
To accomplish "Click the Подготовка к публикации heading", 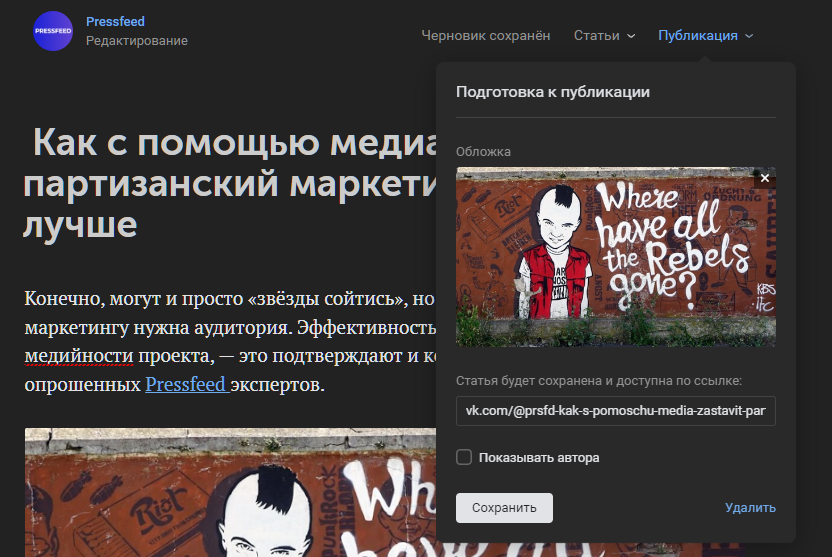I will tap(553, 92).
